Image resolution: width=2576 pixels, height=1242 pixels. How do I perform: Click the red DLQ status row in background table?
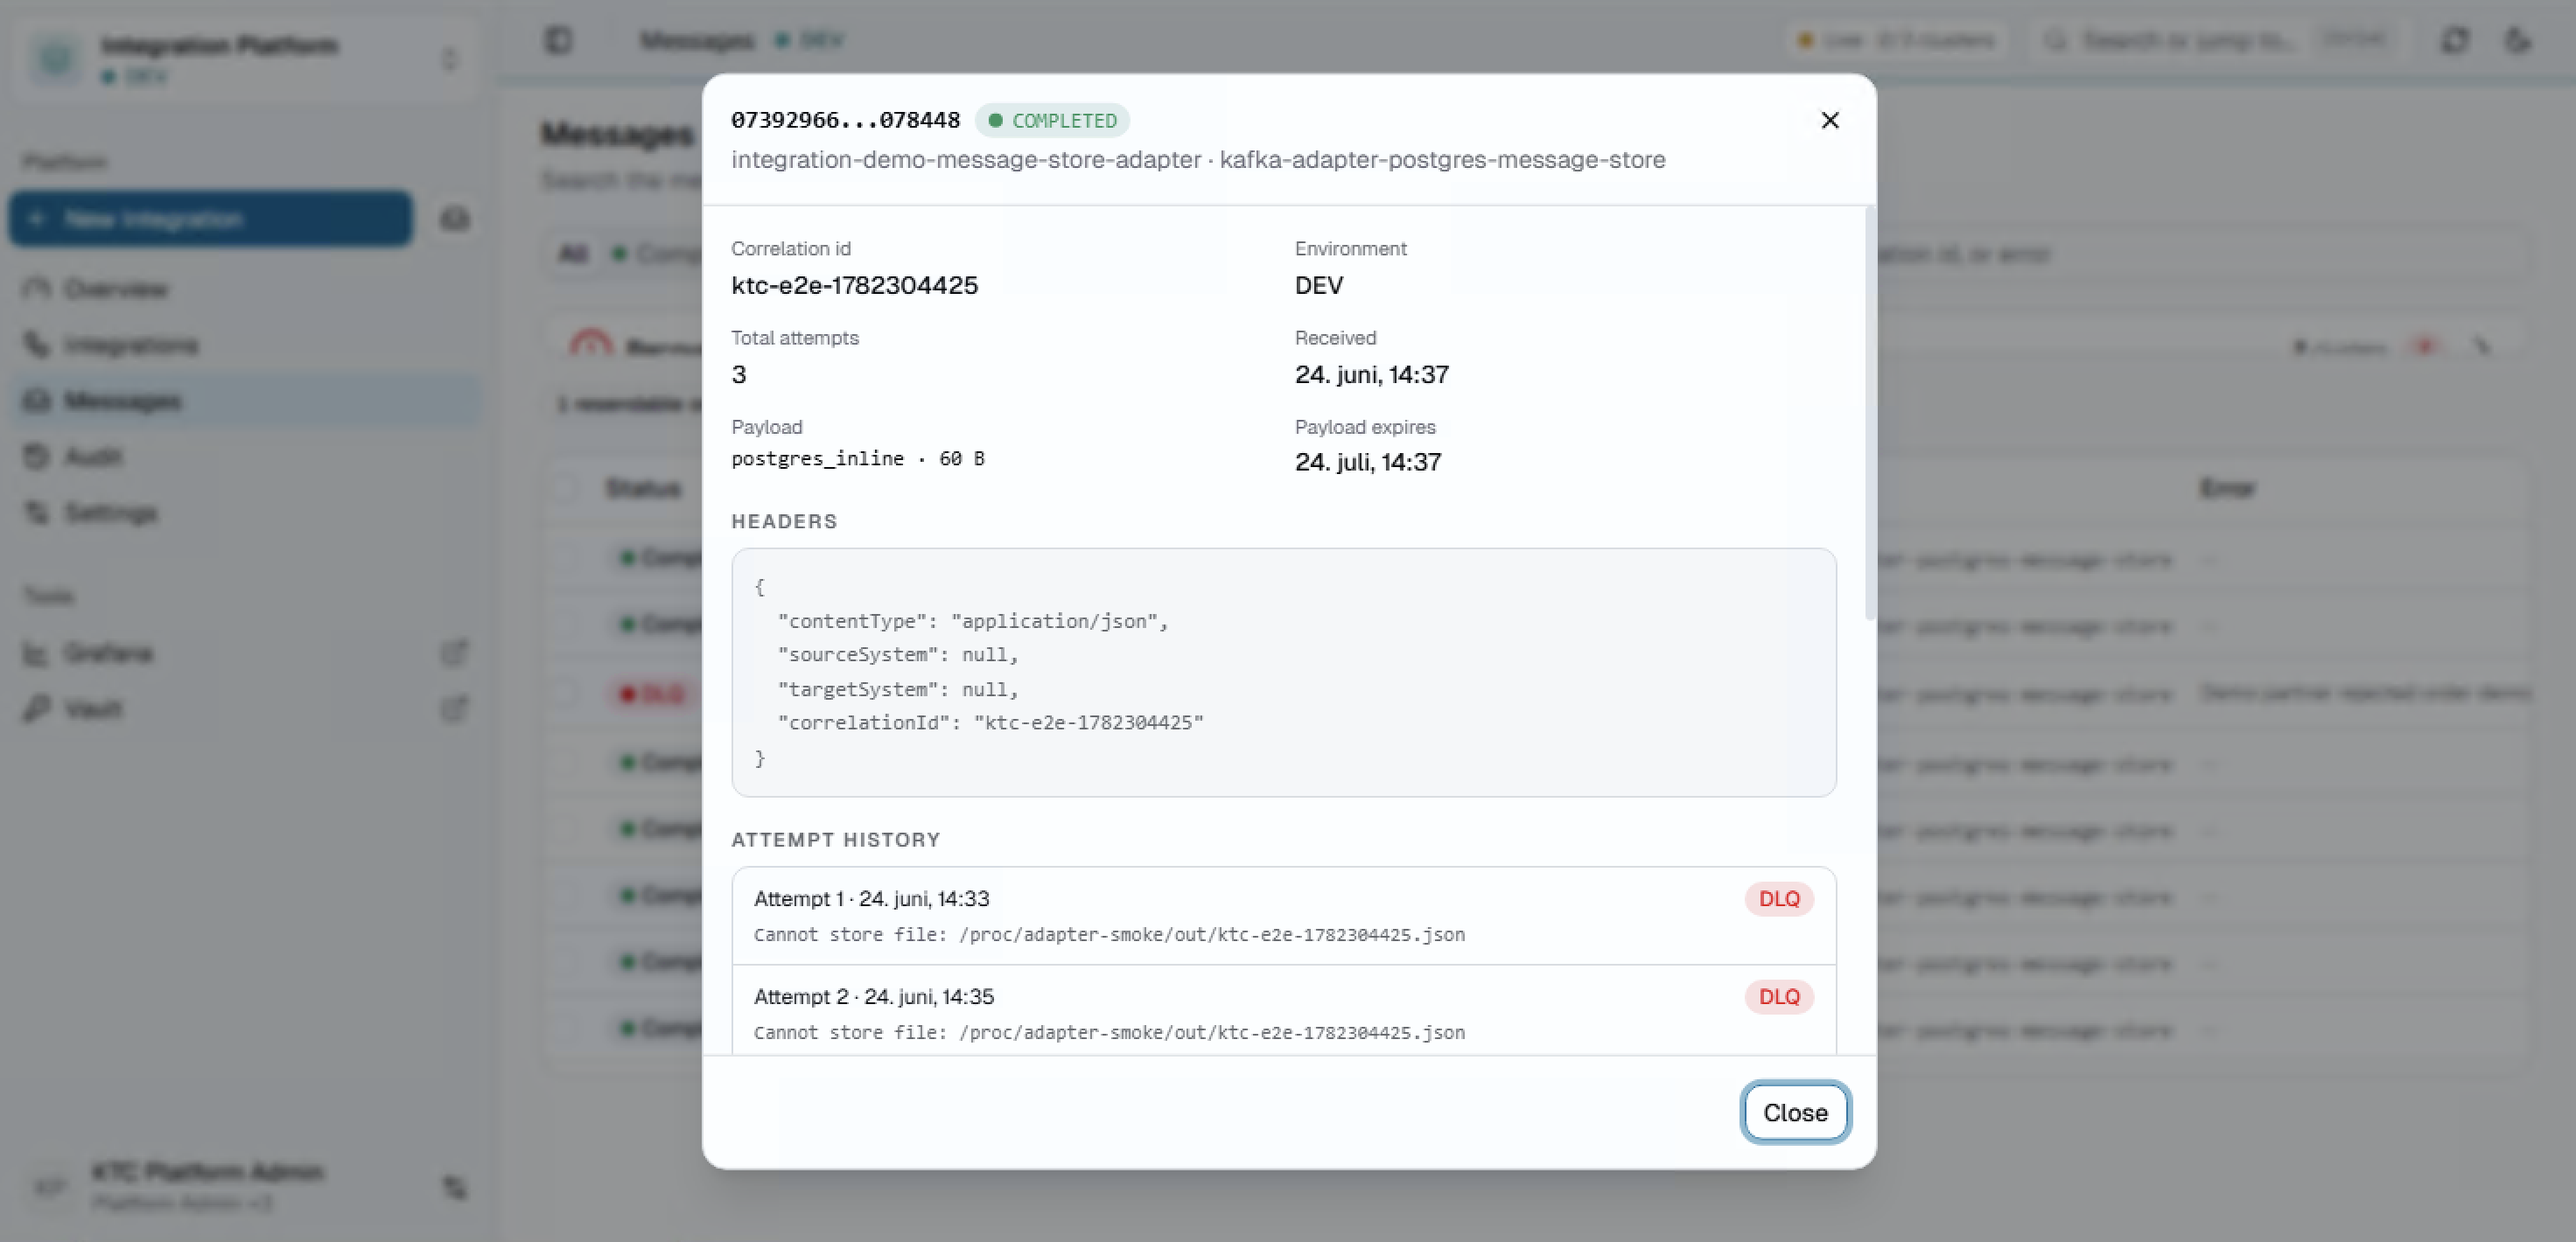651,693
